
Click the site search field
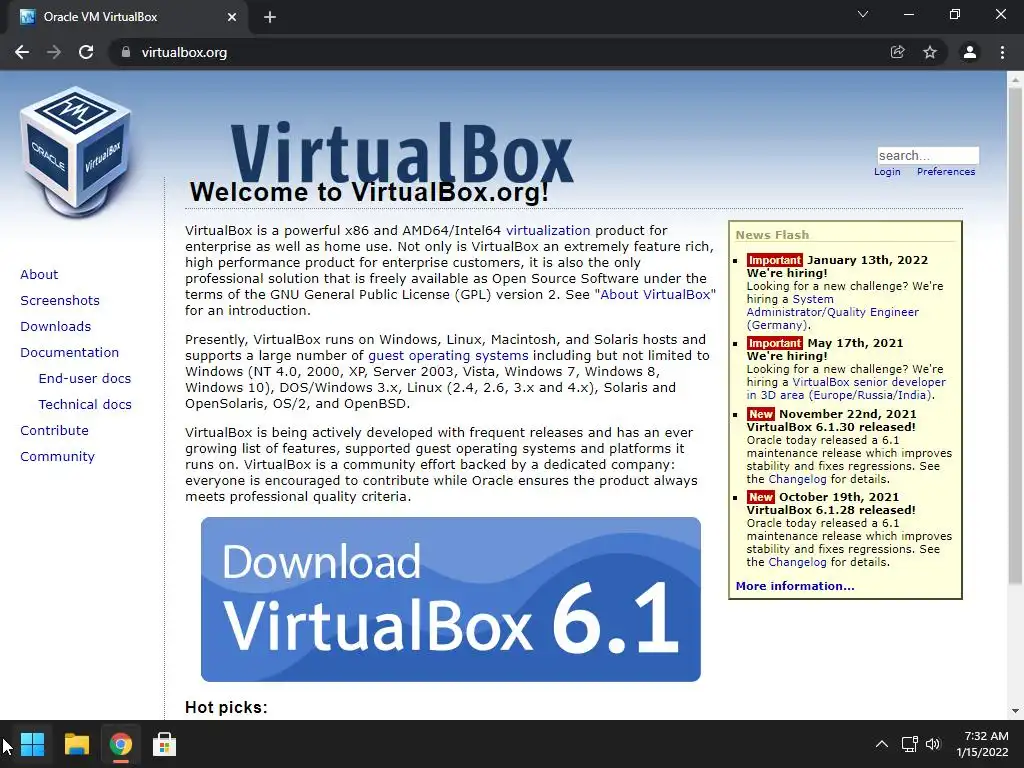pyautogui.click(x=928, y=155)
